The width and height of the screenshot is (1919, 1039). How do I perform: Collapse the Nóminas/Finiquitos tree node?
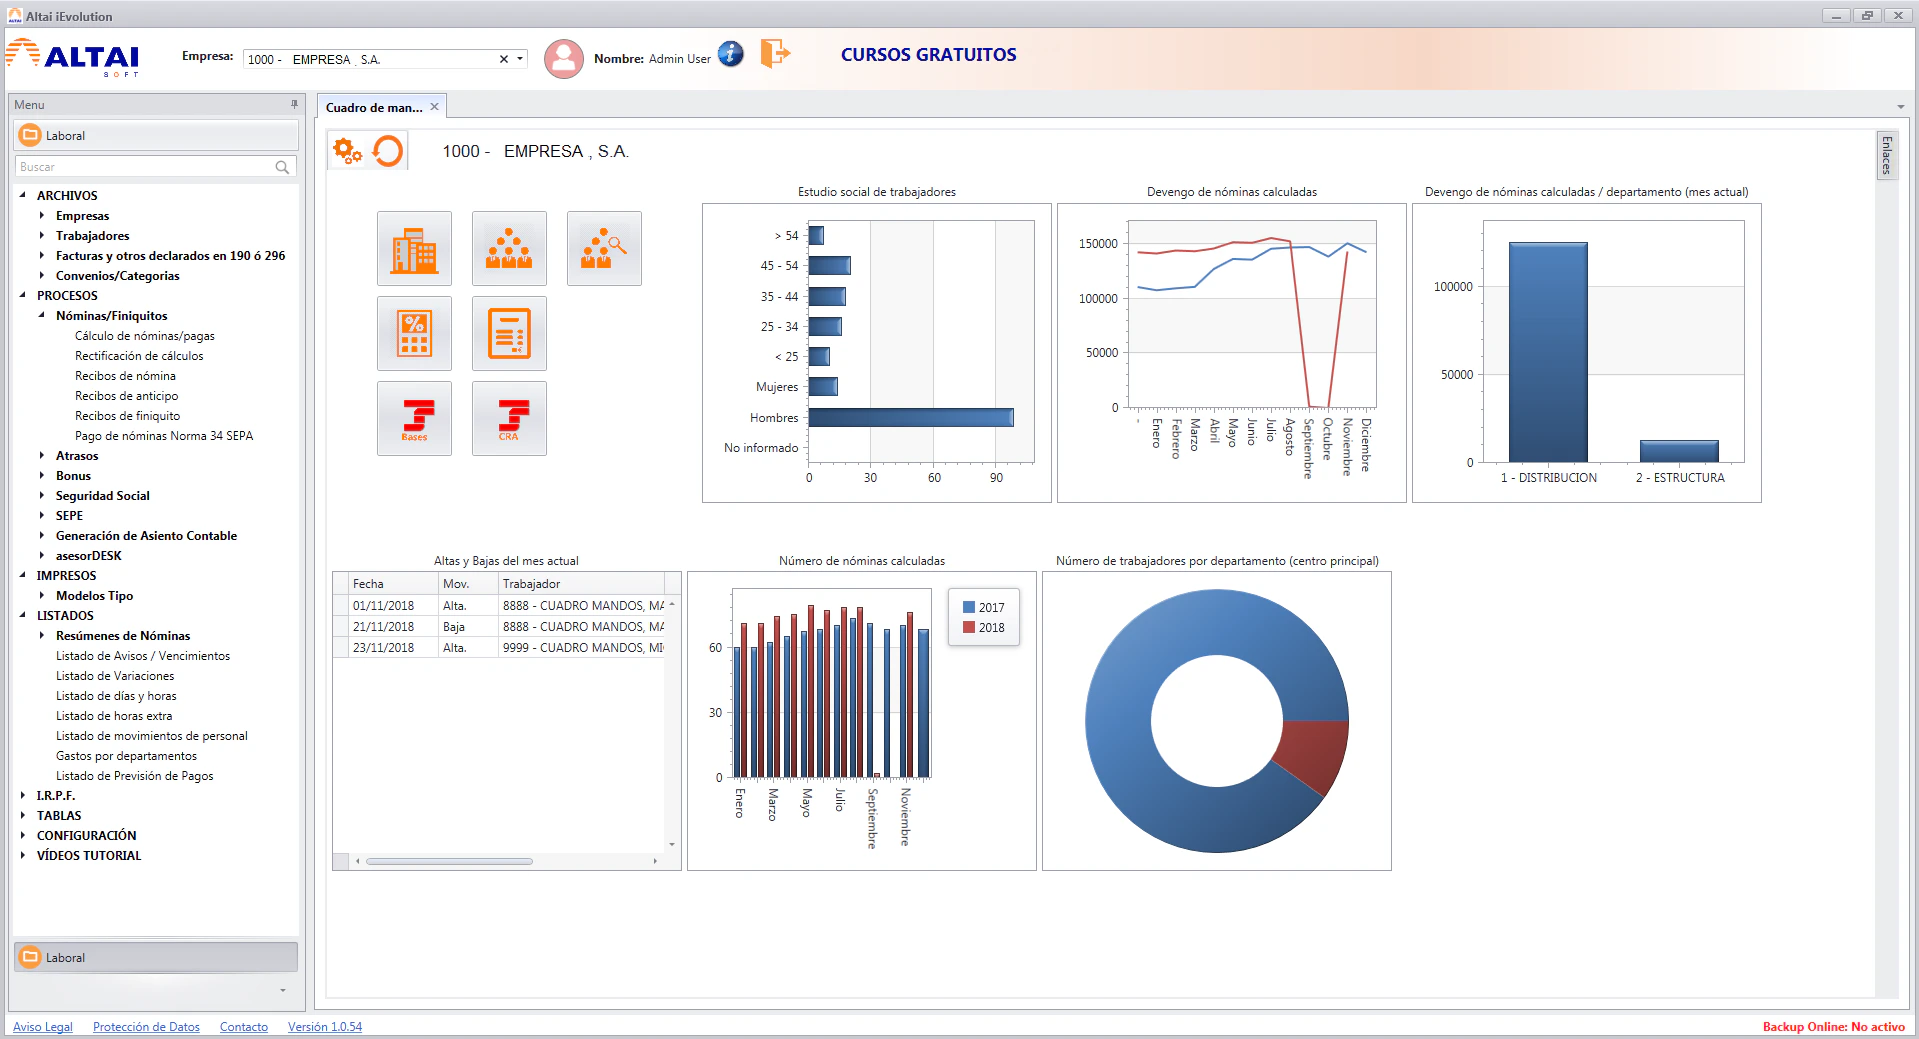tap(42, 316)
